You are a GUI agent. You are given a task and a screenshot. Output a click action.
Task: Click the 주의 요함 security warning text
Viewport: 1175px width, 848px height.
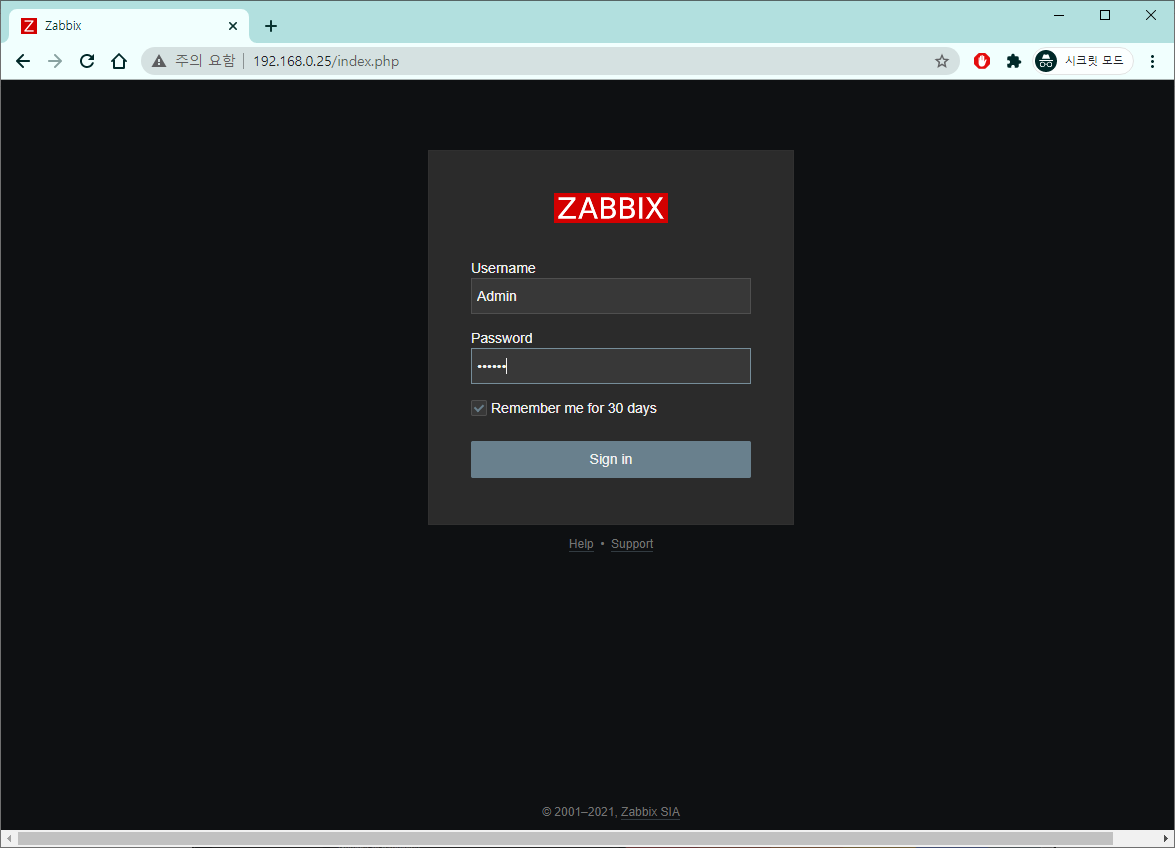pos(205,61)
